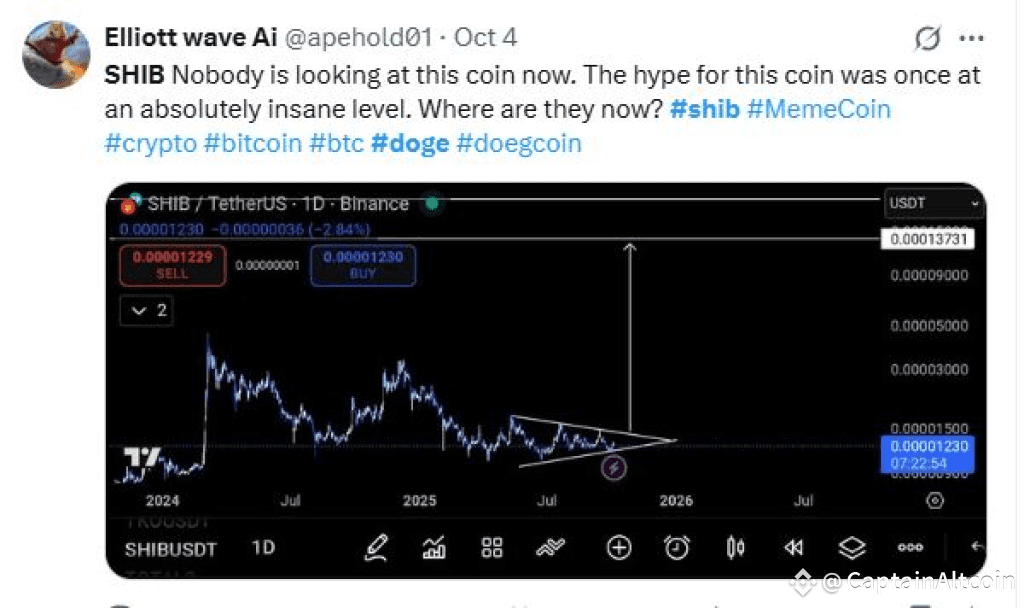Screen dimensions: 1024x608
Task: Open the #bitcoin hashtag link
Action: pyautogui.click(x=252, y=143)
